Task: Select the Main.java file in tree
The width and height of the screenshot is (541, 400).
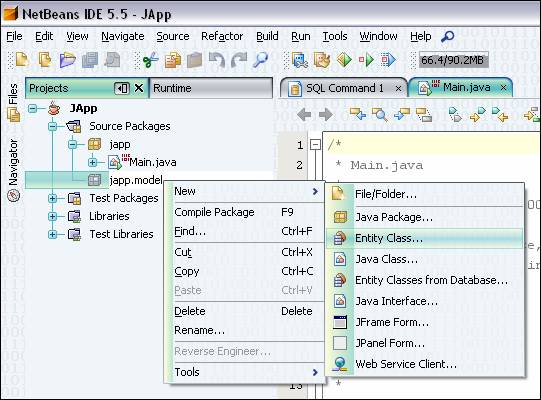Action: click(x=153, y=162)
